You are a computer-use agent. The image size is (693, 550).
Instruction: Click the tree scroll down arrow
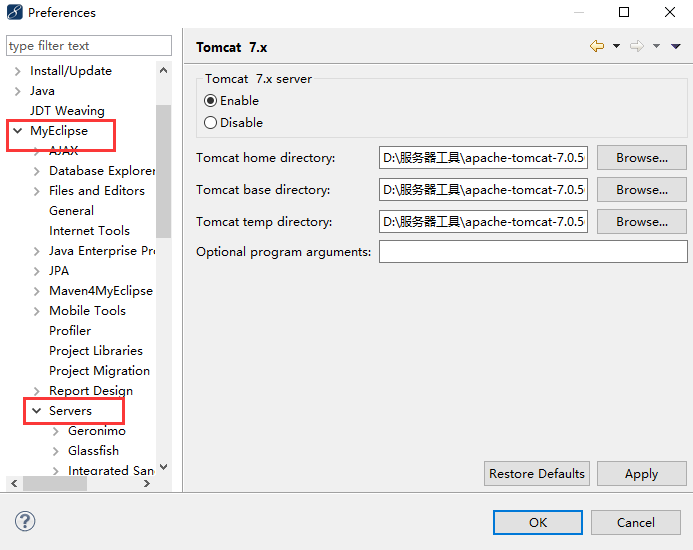tap(164, 467)
